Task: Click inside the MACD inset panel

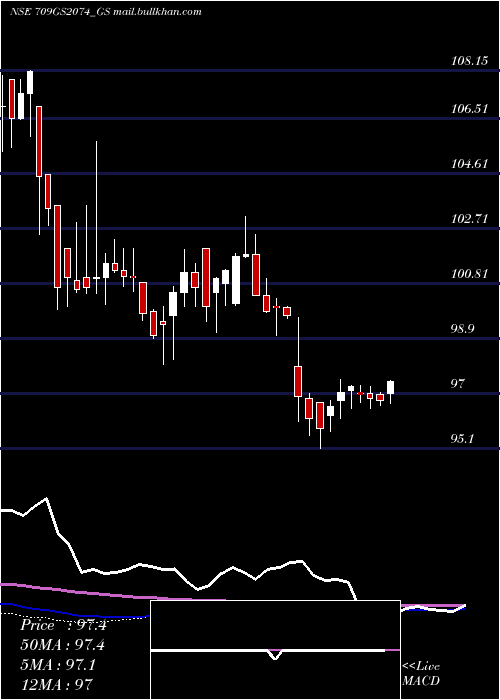Action: coord(275,650)
